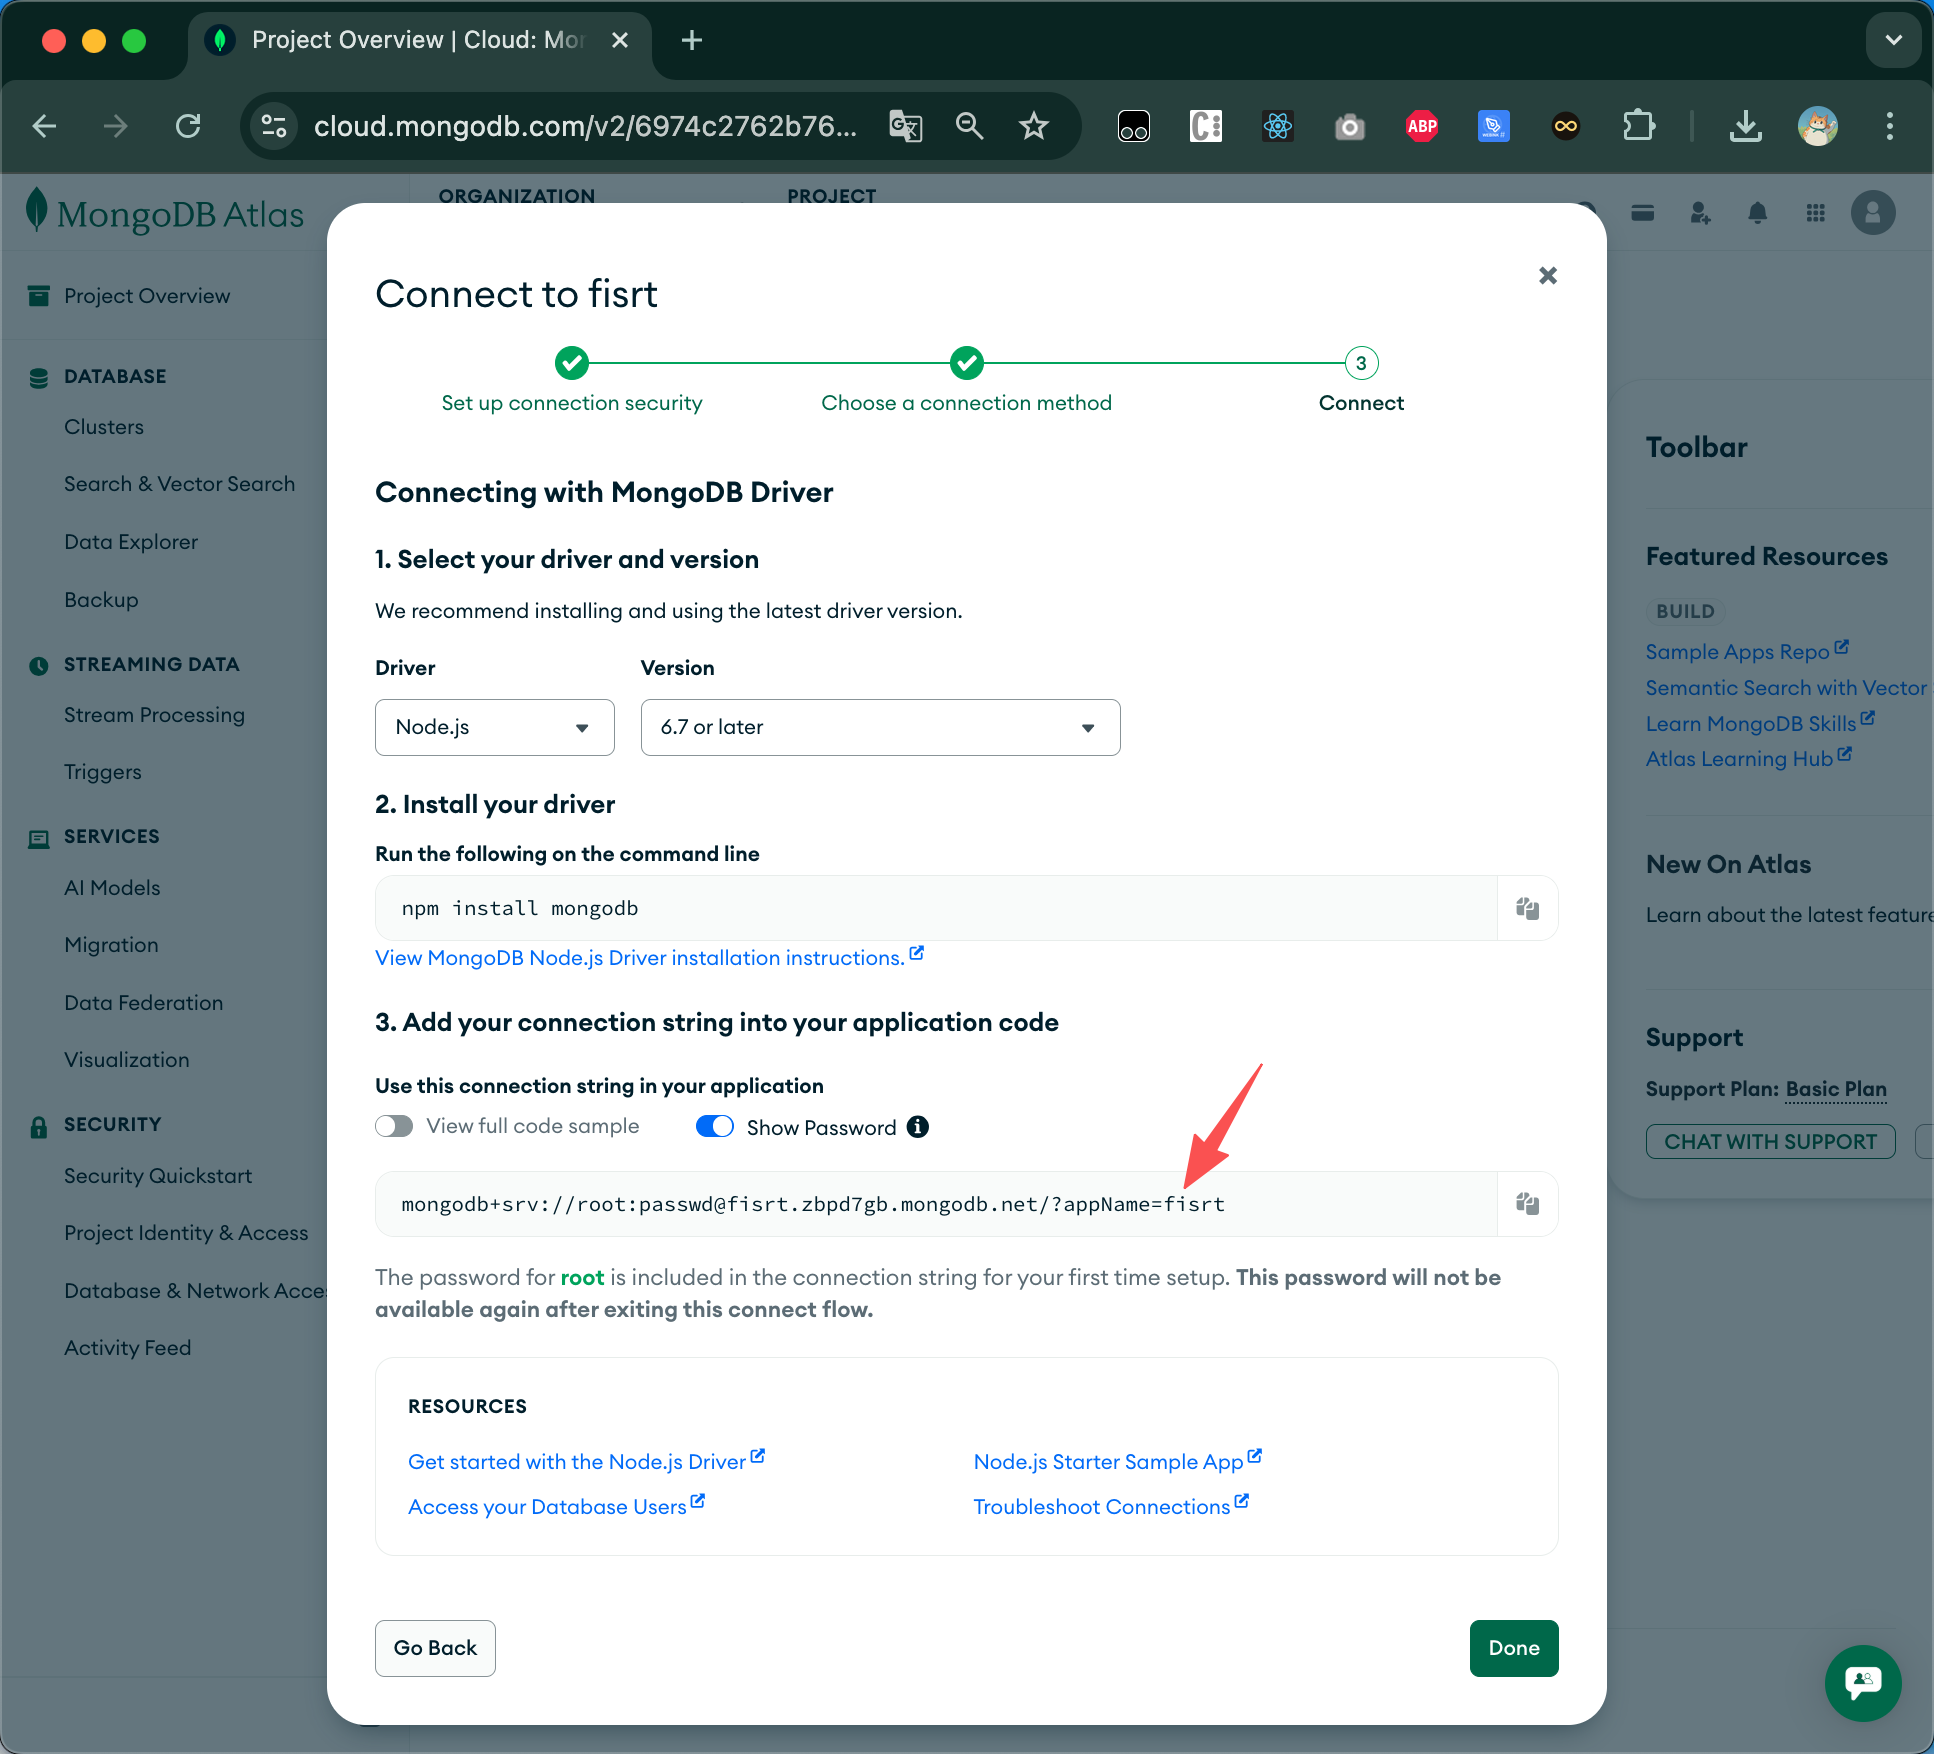
Task: Open the Troubleshoot Connections link
Action: 1101,1507
